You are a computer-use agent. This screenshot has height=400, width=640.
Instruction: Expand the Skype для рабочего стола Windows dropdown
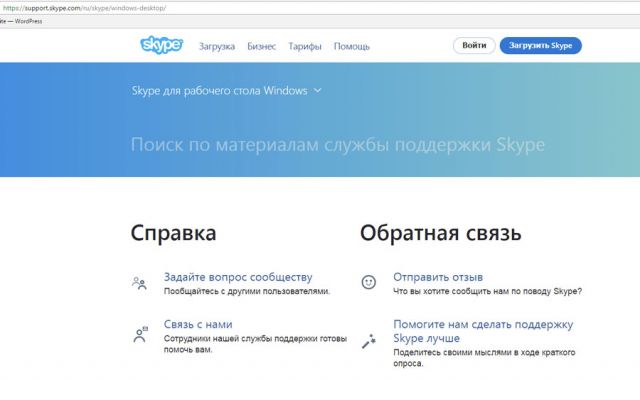coord(227,91)
